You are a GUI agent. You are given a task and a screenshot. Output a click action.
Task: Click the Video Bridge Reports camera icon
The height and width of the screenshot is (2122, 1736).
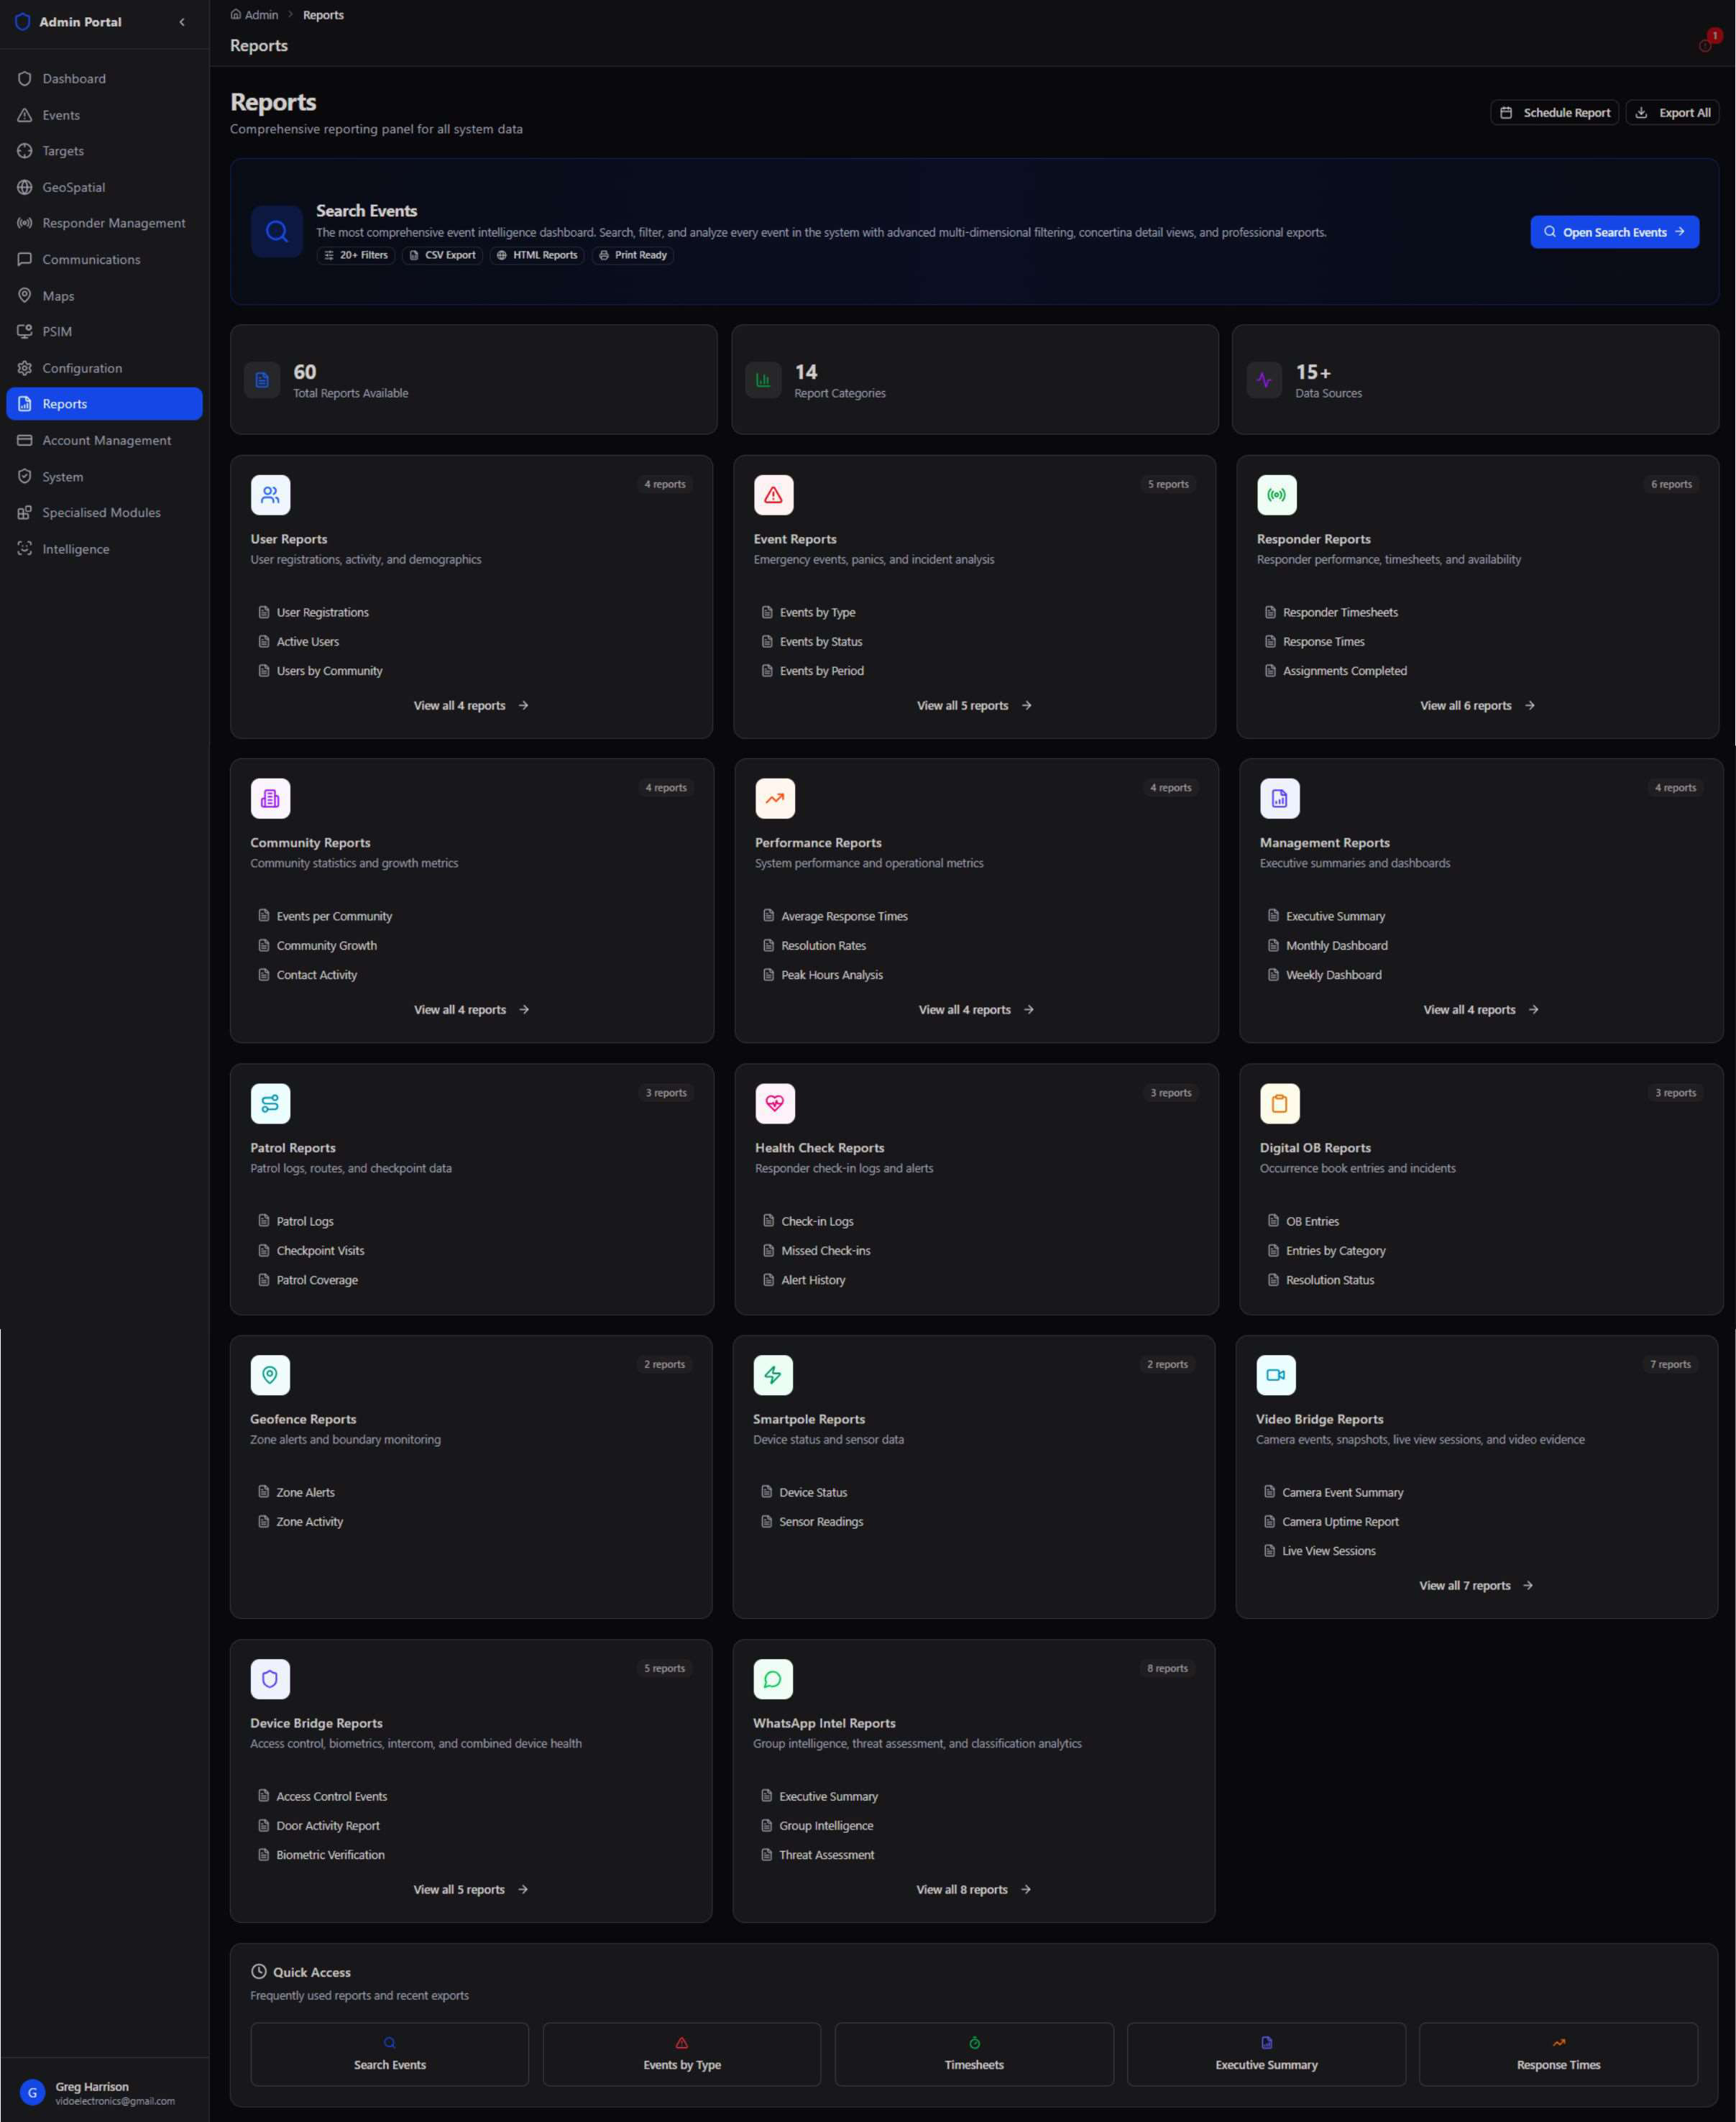click(1276, 1375)
